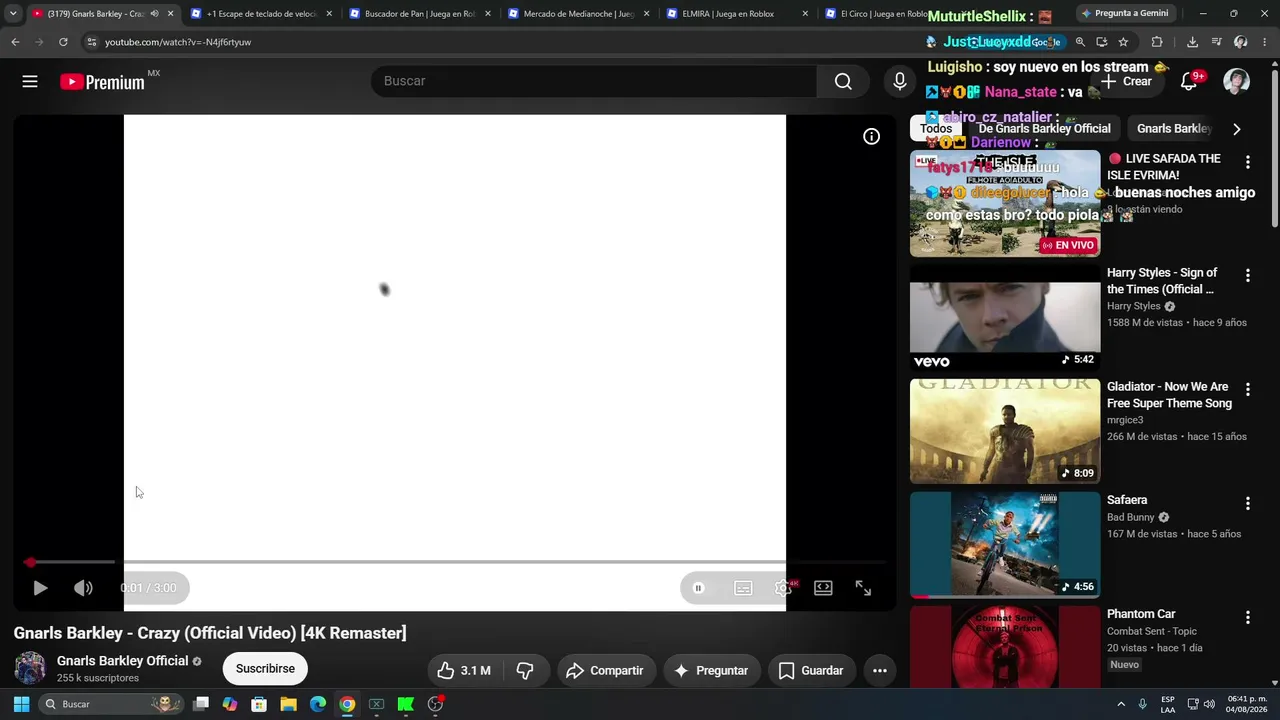Viewport: 1280px width, 720px height.
Task: Switch to Buscador de Pan browser tab
Action: click(419, 14)
